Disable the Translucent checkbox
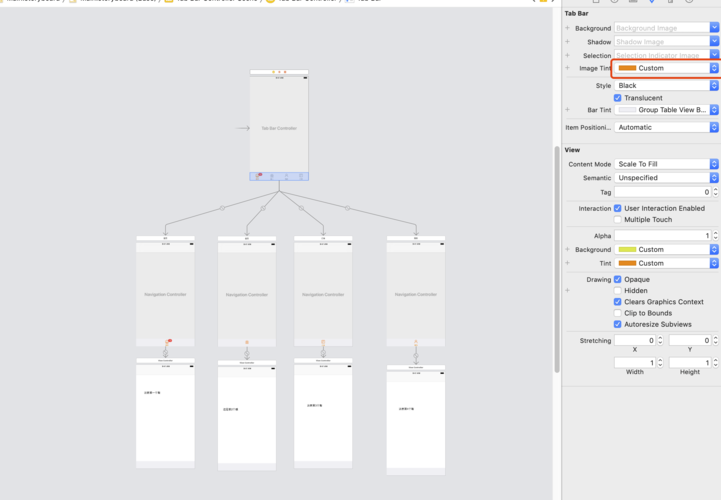This screenshot has height=500, width=721. click(618, 98)
